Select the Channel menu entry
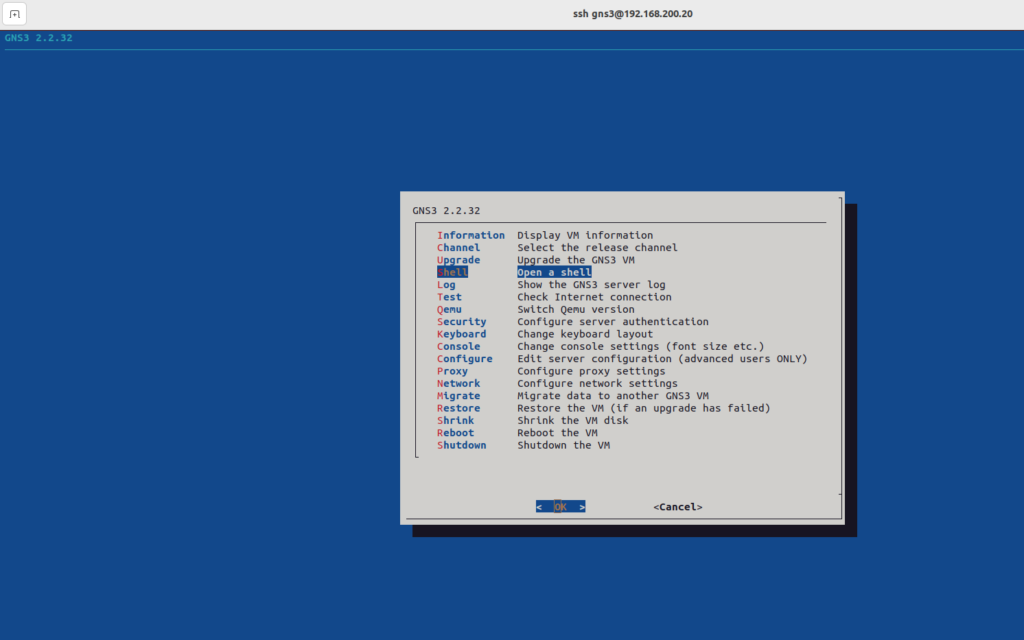 coord(458,248)
